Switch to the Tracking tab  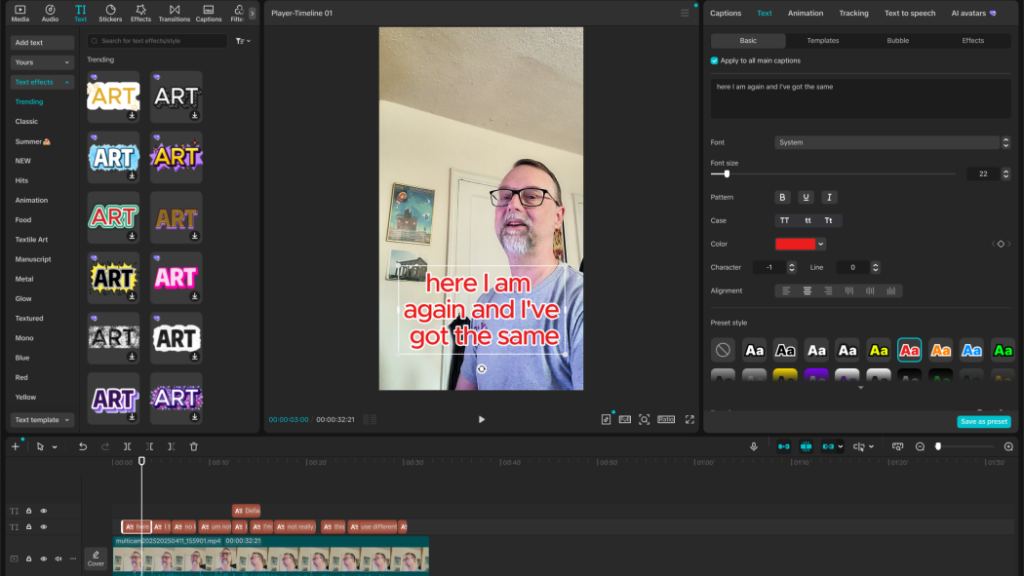tap(854, 13)
